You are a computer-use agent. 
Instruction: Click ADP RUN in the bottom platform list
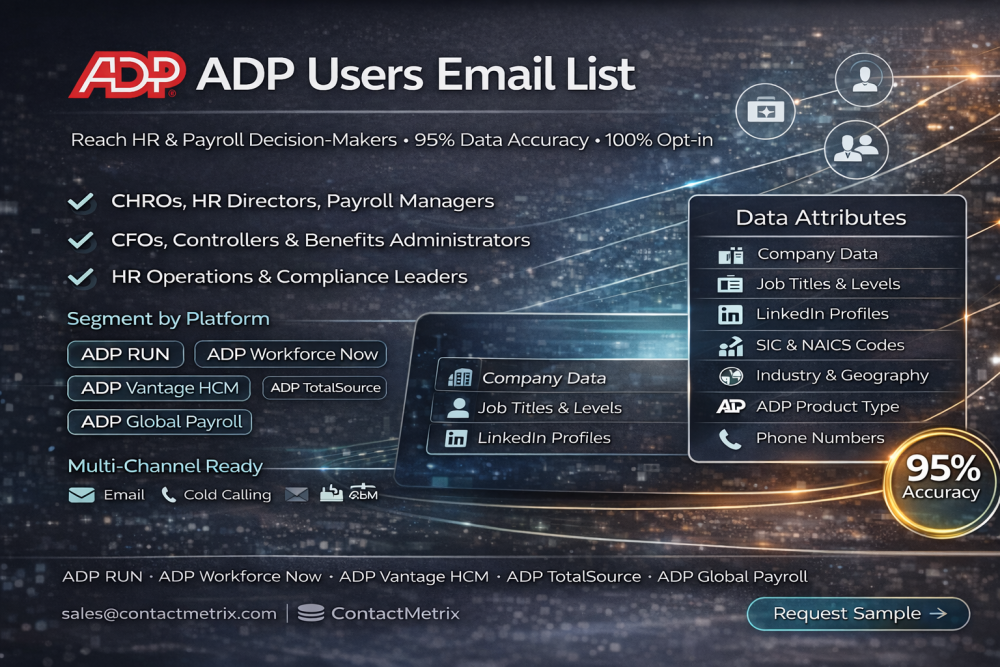(x=102, y=576)
